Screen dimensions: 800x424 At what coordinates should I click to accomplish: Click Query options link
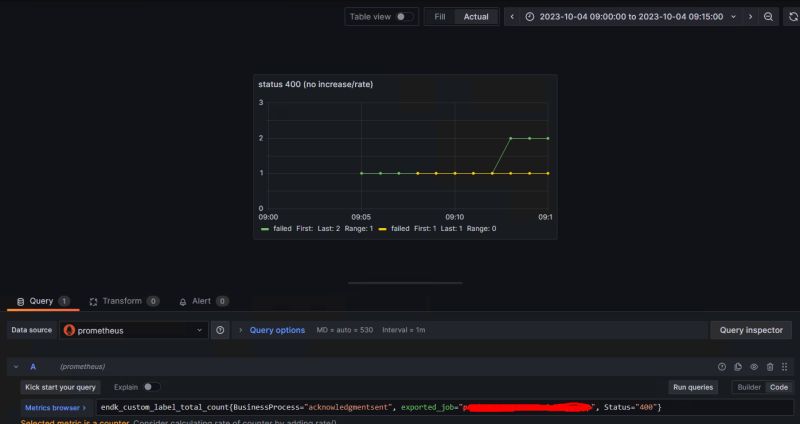[277, 330]
